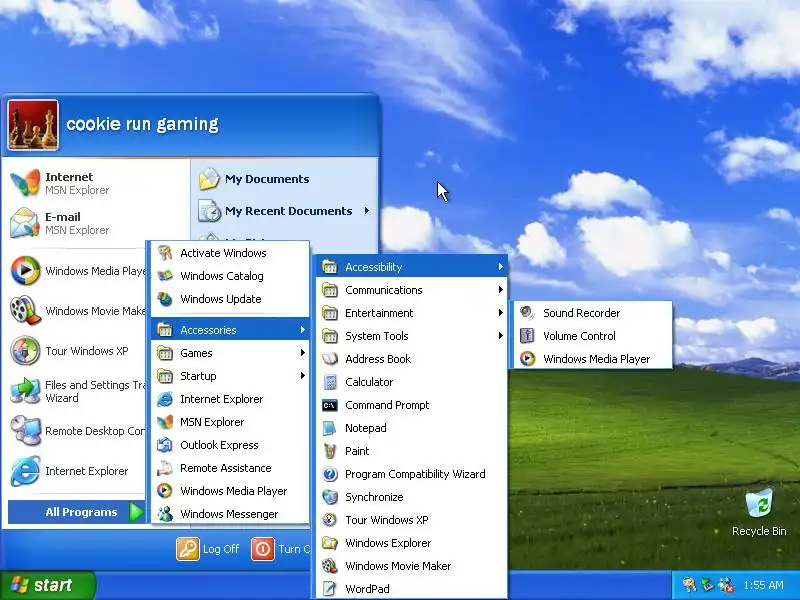Open Internet Explorer in the All Programs list

pos(230,398)
